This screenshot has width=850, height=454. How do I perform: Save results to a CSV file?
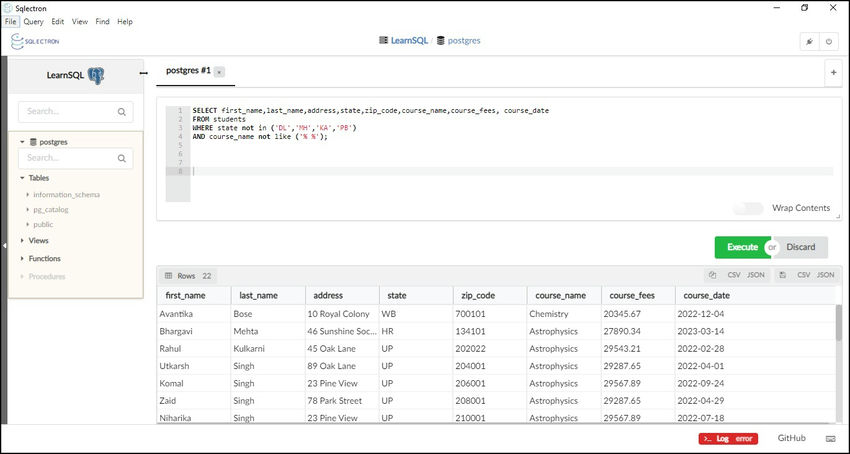tap(803, 275)
